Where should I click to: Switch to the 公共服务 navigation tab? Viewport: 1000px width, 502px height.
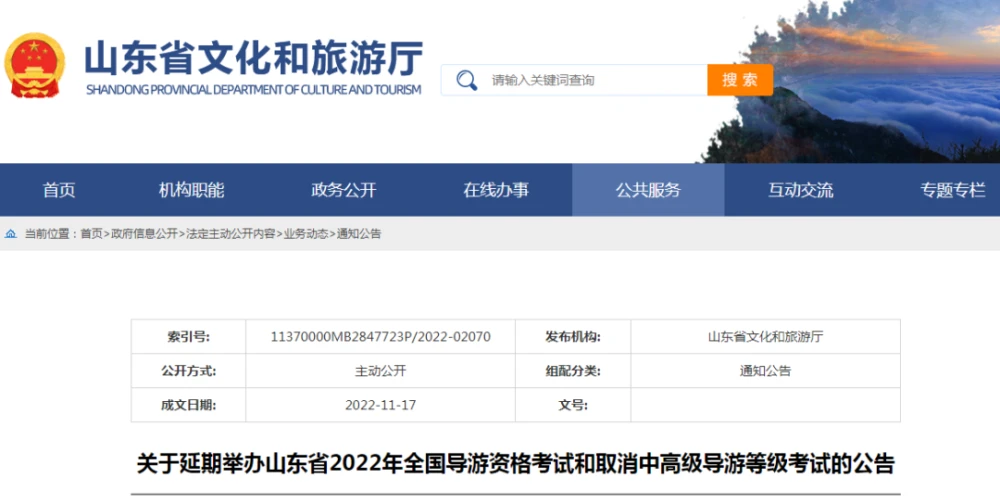[x=648, y=190]
